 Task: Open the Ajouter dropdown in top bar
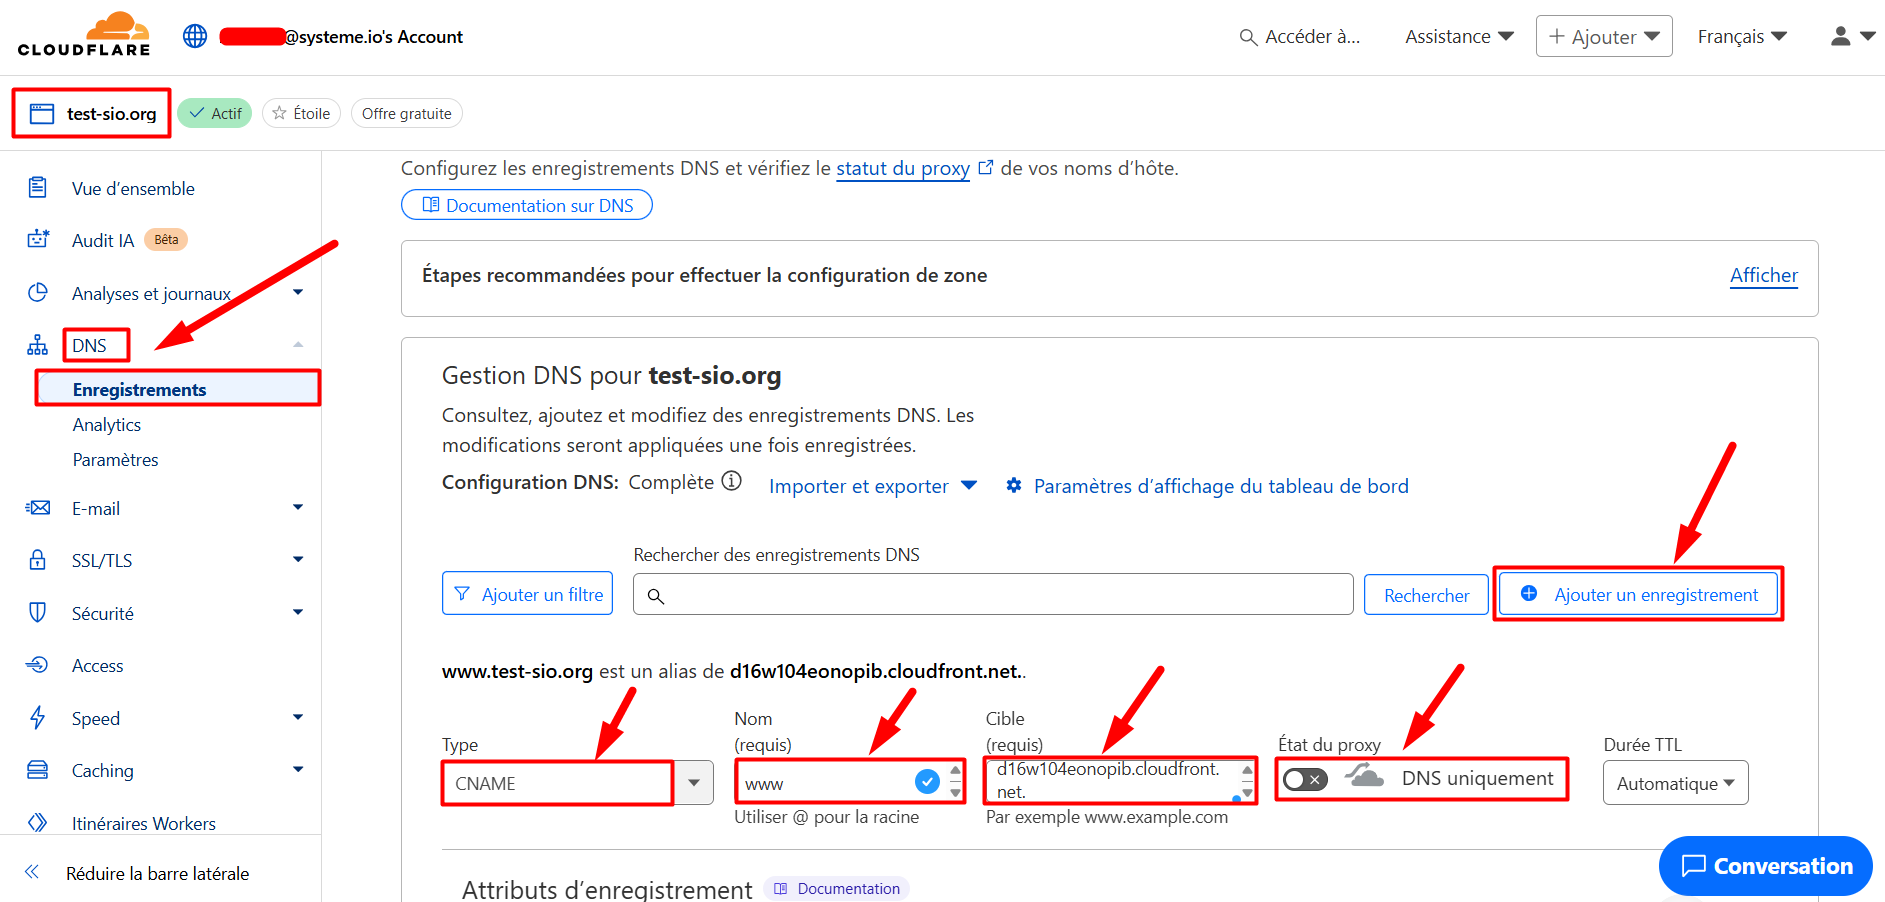(x=1604, y=36)
